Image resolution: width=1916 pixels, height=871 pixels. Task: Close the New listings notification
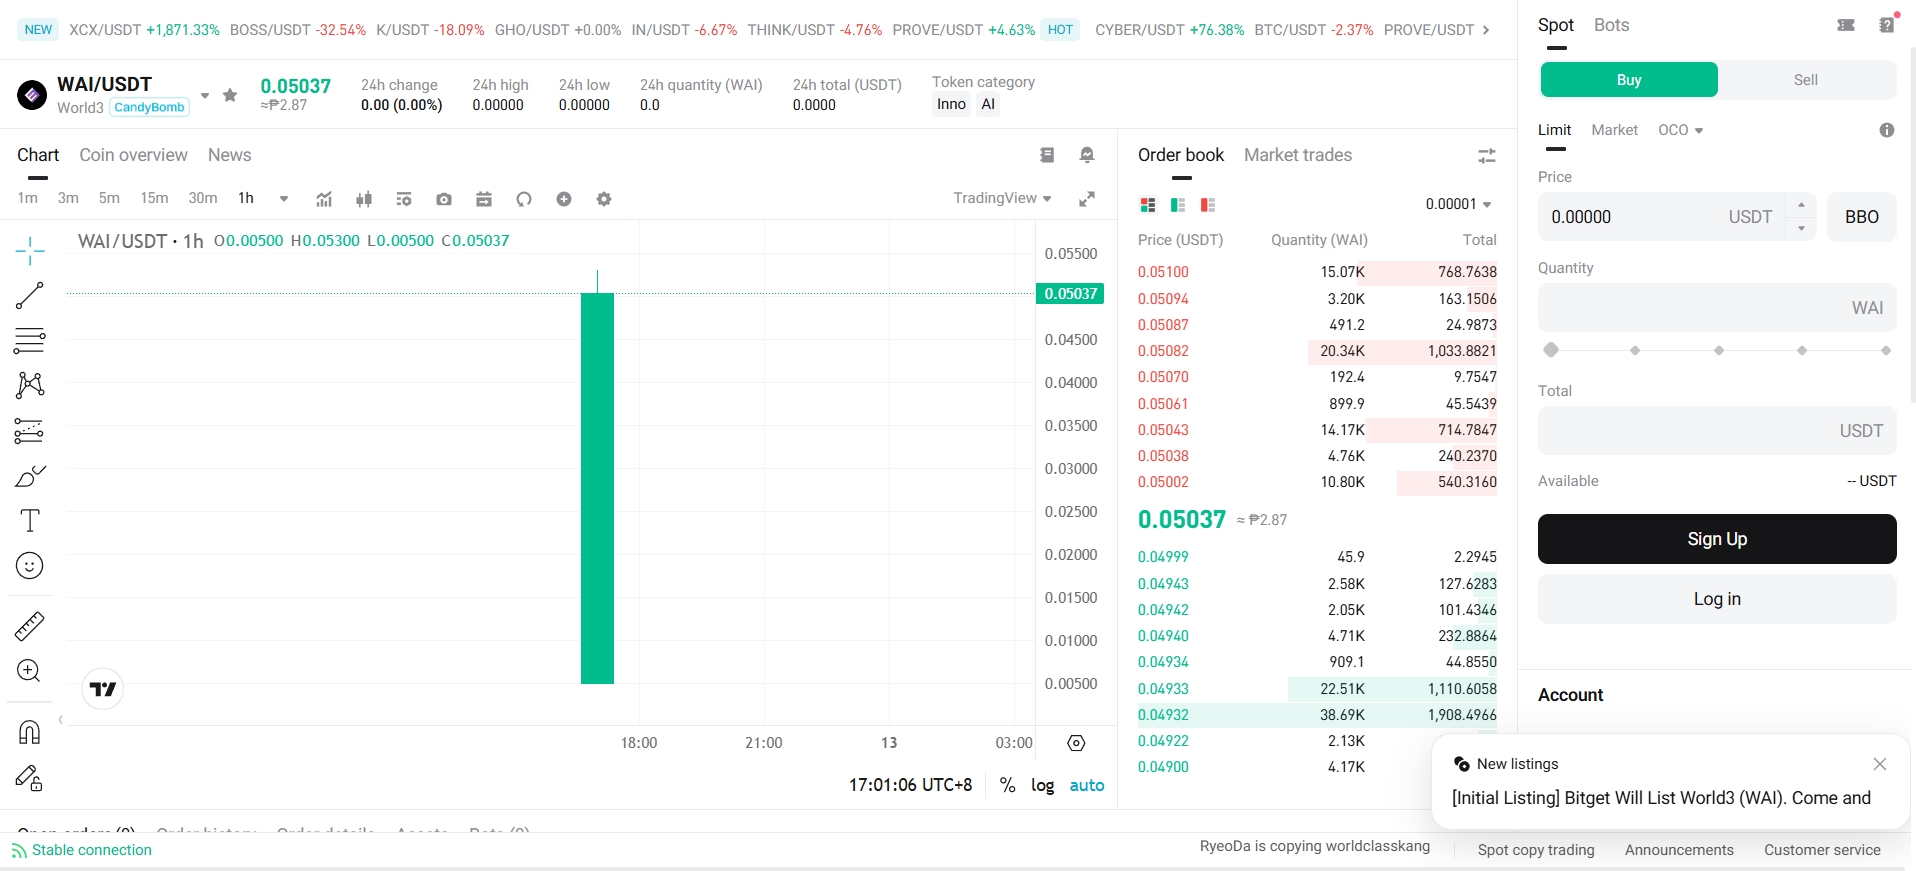(1880, 764)
